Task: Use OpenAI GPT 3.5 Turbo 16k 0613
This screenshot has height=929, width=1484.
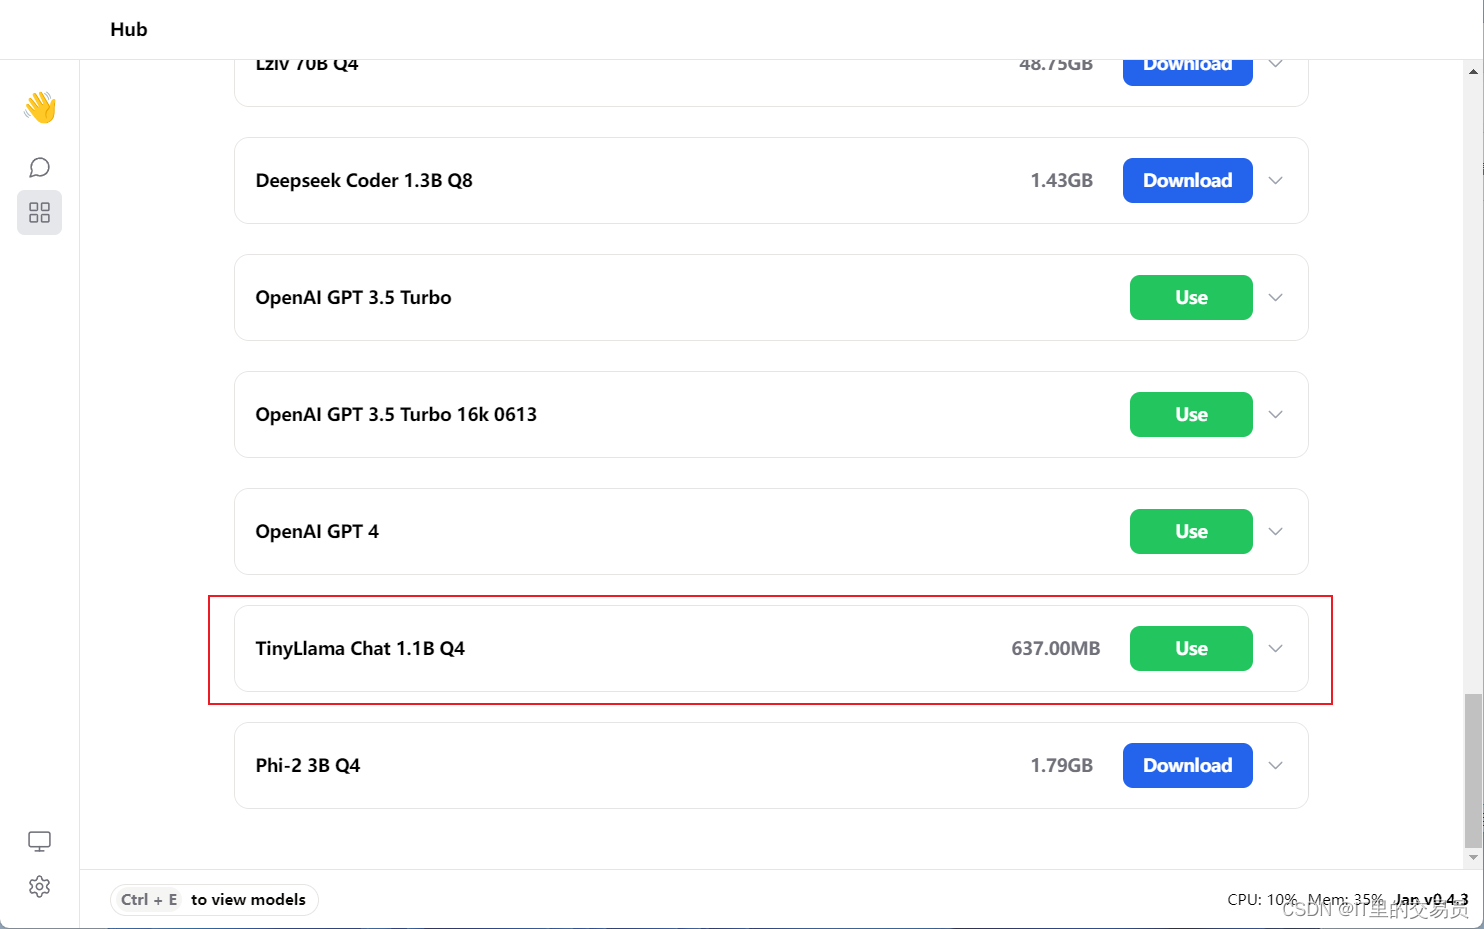Action: click(1191, 414)
